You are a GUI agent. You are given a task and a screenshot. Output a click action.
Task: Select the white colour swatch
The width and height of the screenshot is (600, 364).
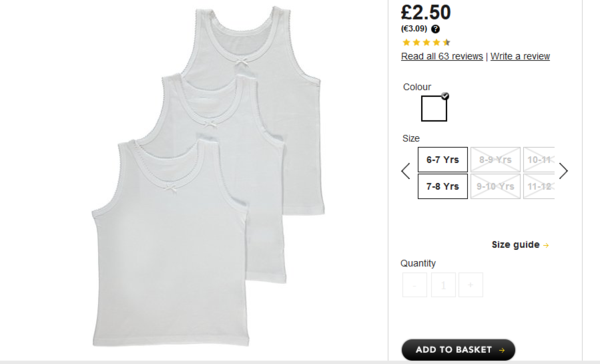pyautogui.click(x=434, y=109)
